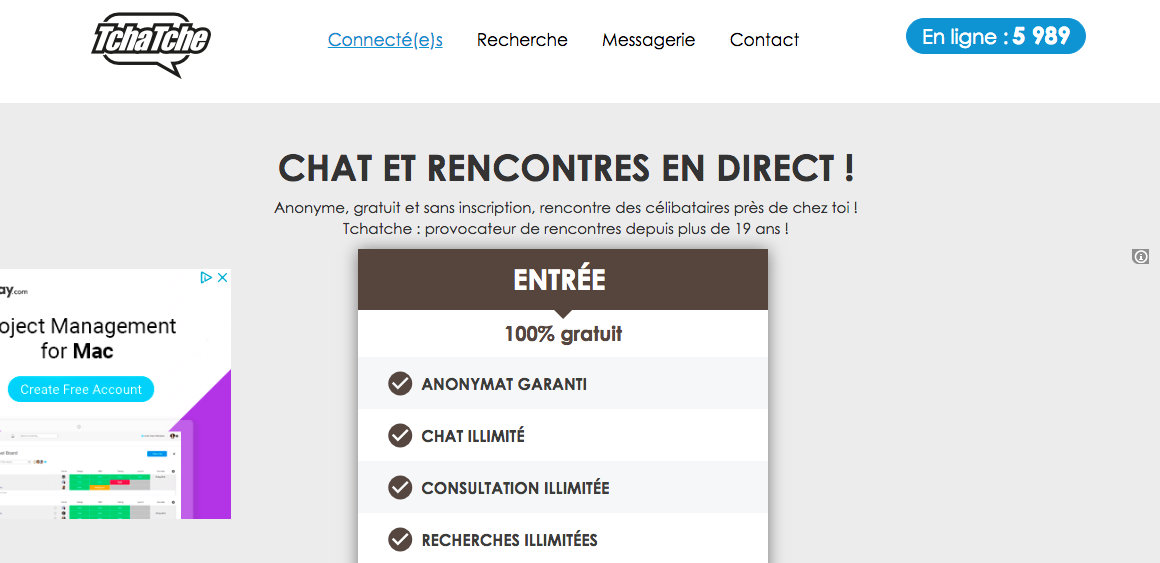Image resolution: width=1160 pixels, height=563 pixels.
Task: Click the CHAT ET RENCONTRES EN DIRECT heading
Action: point(566,168)
